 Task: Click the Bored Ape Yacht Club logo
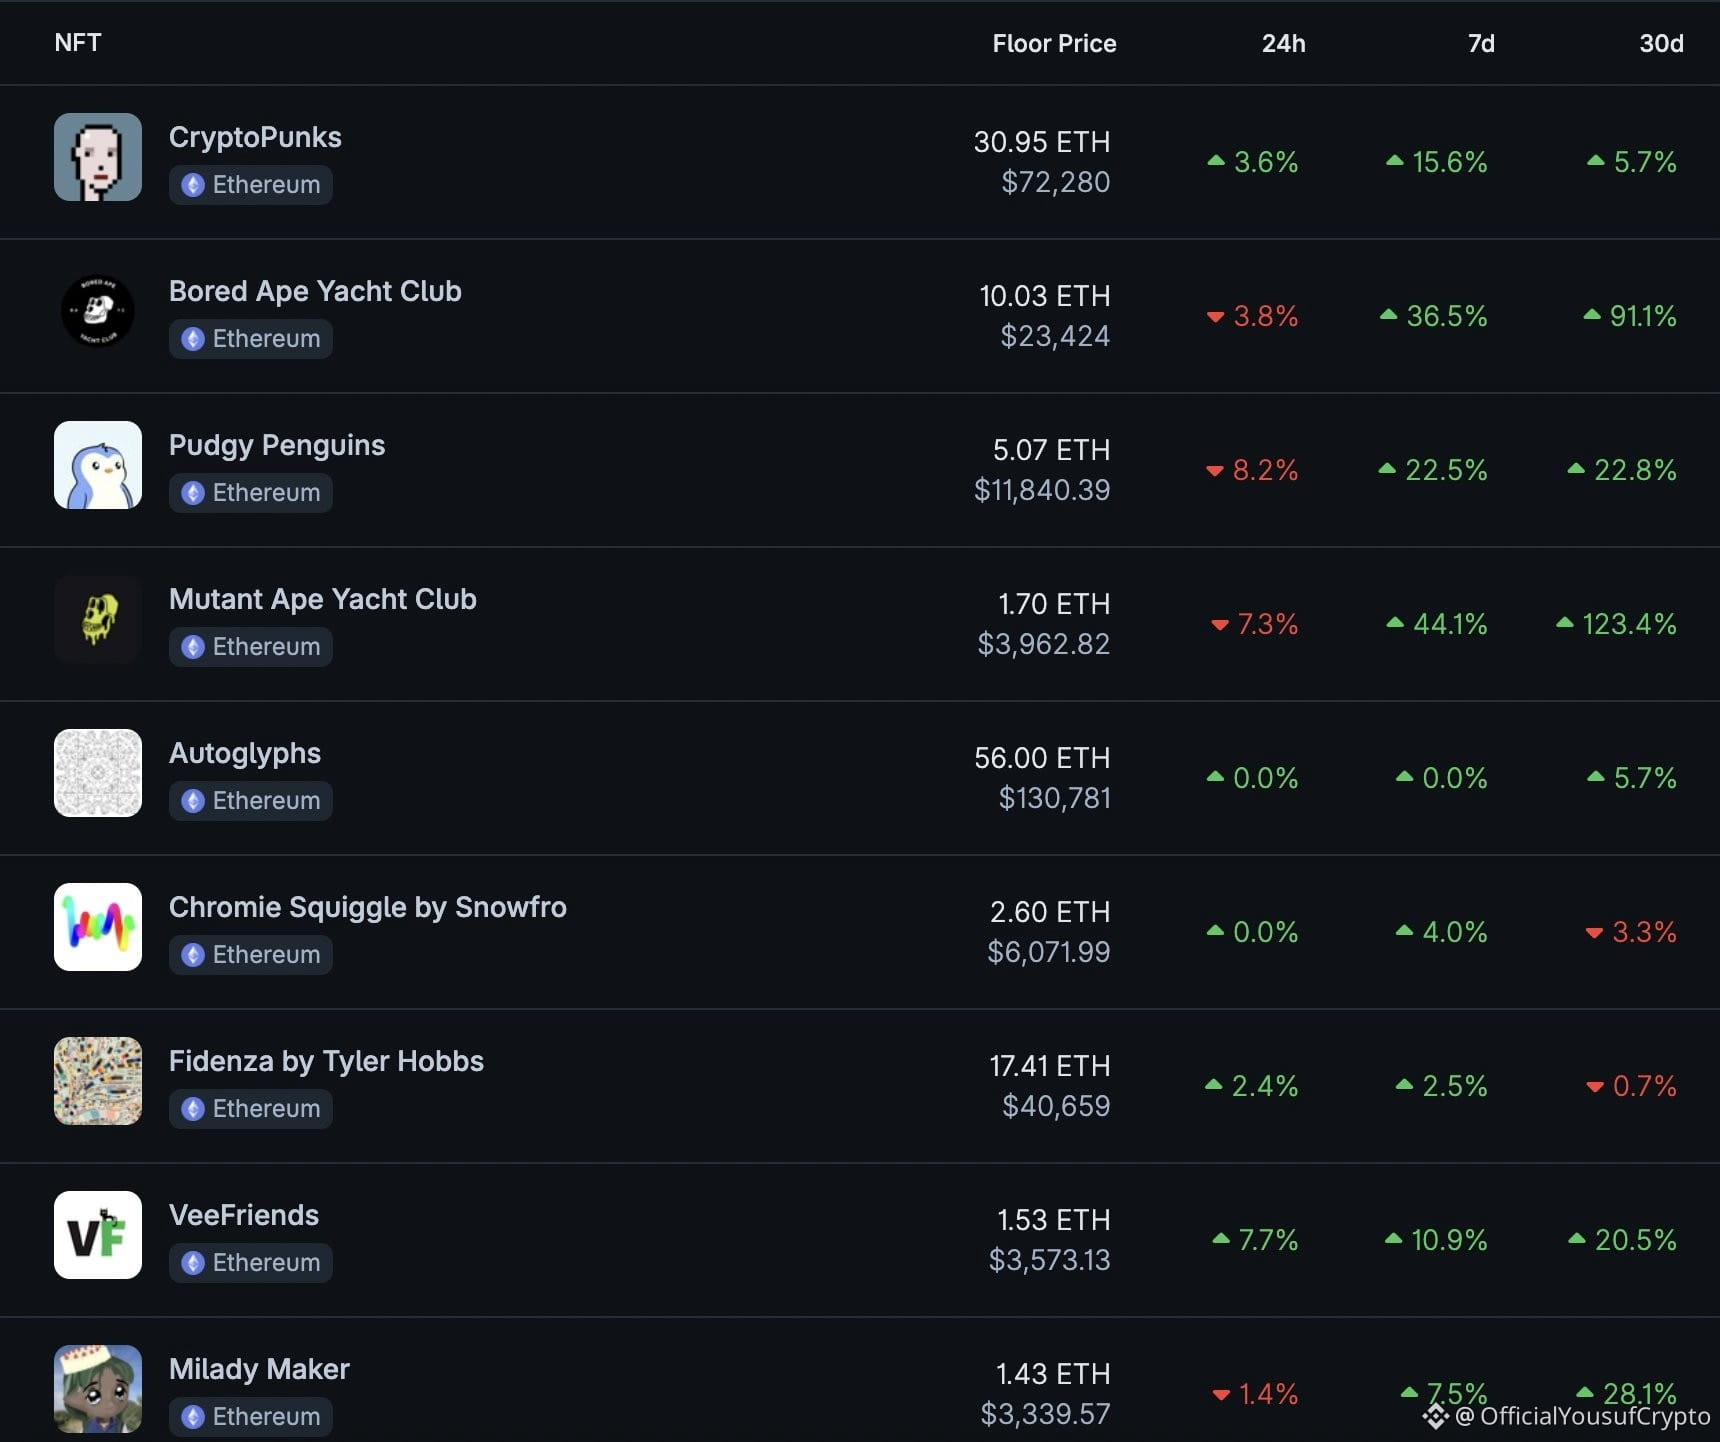point(98,311)
